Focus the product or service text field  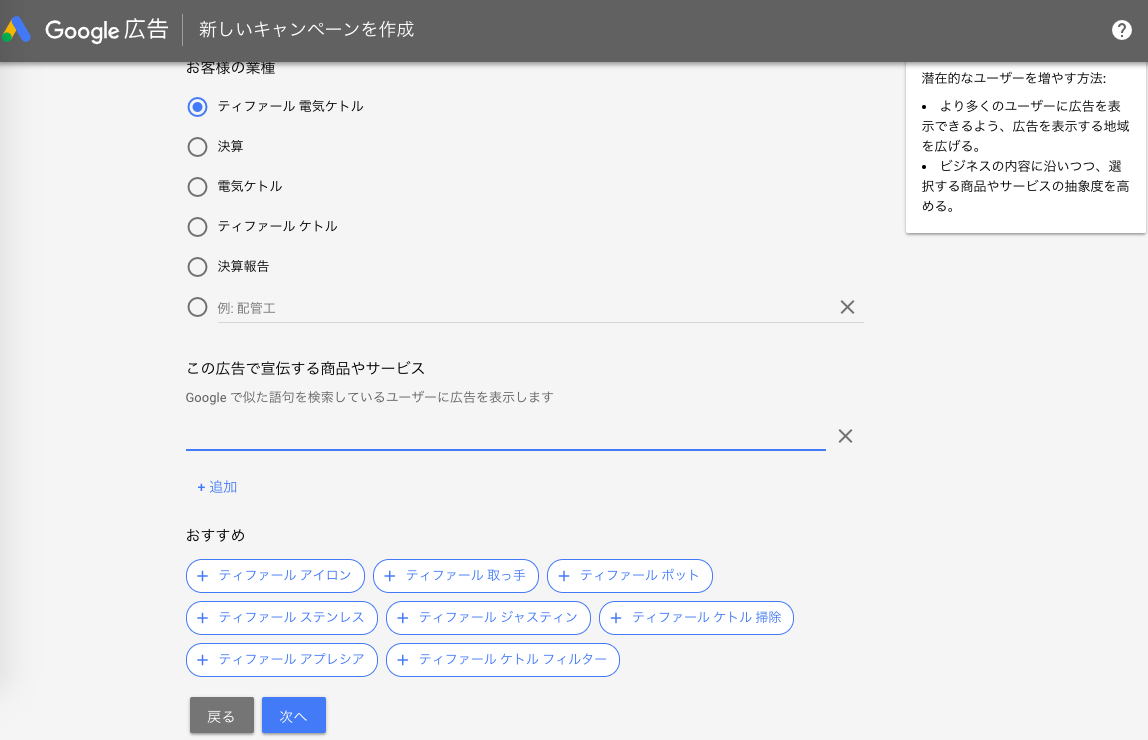(505, 436)
